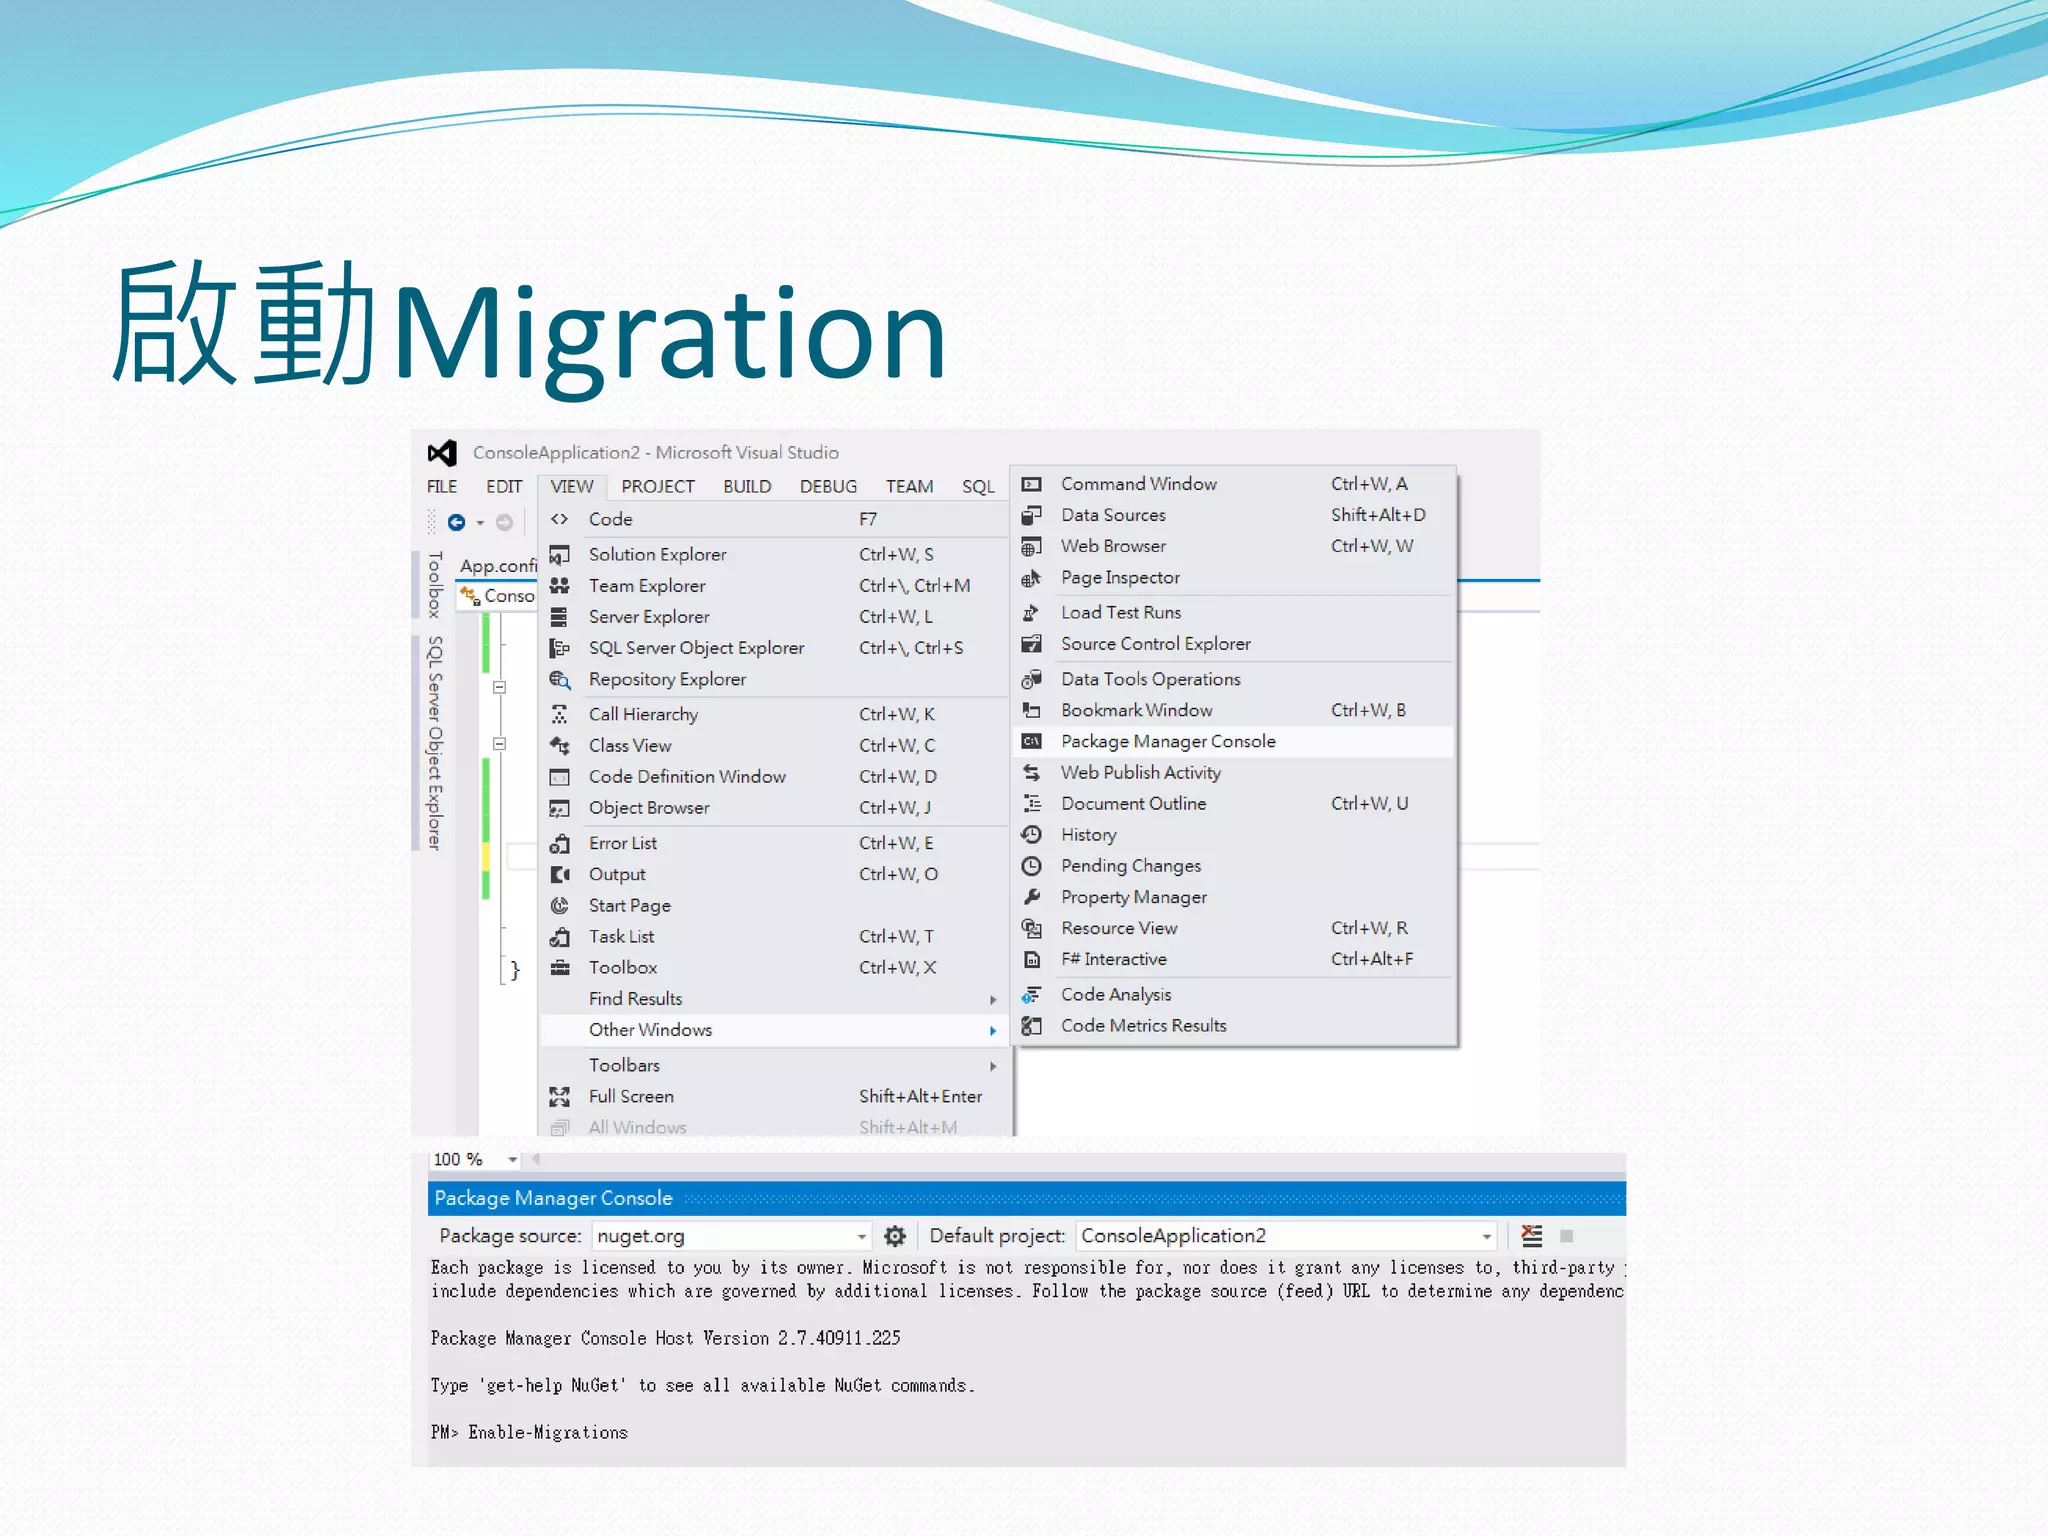Click the Solution Explorer icon in the View menu
This screenshot has height=1536, width=2048.
tap(560, 555)
